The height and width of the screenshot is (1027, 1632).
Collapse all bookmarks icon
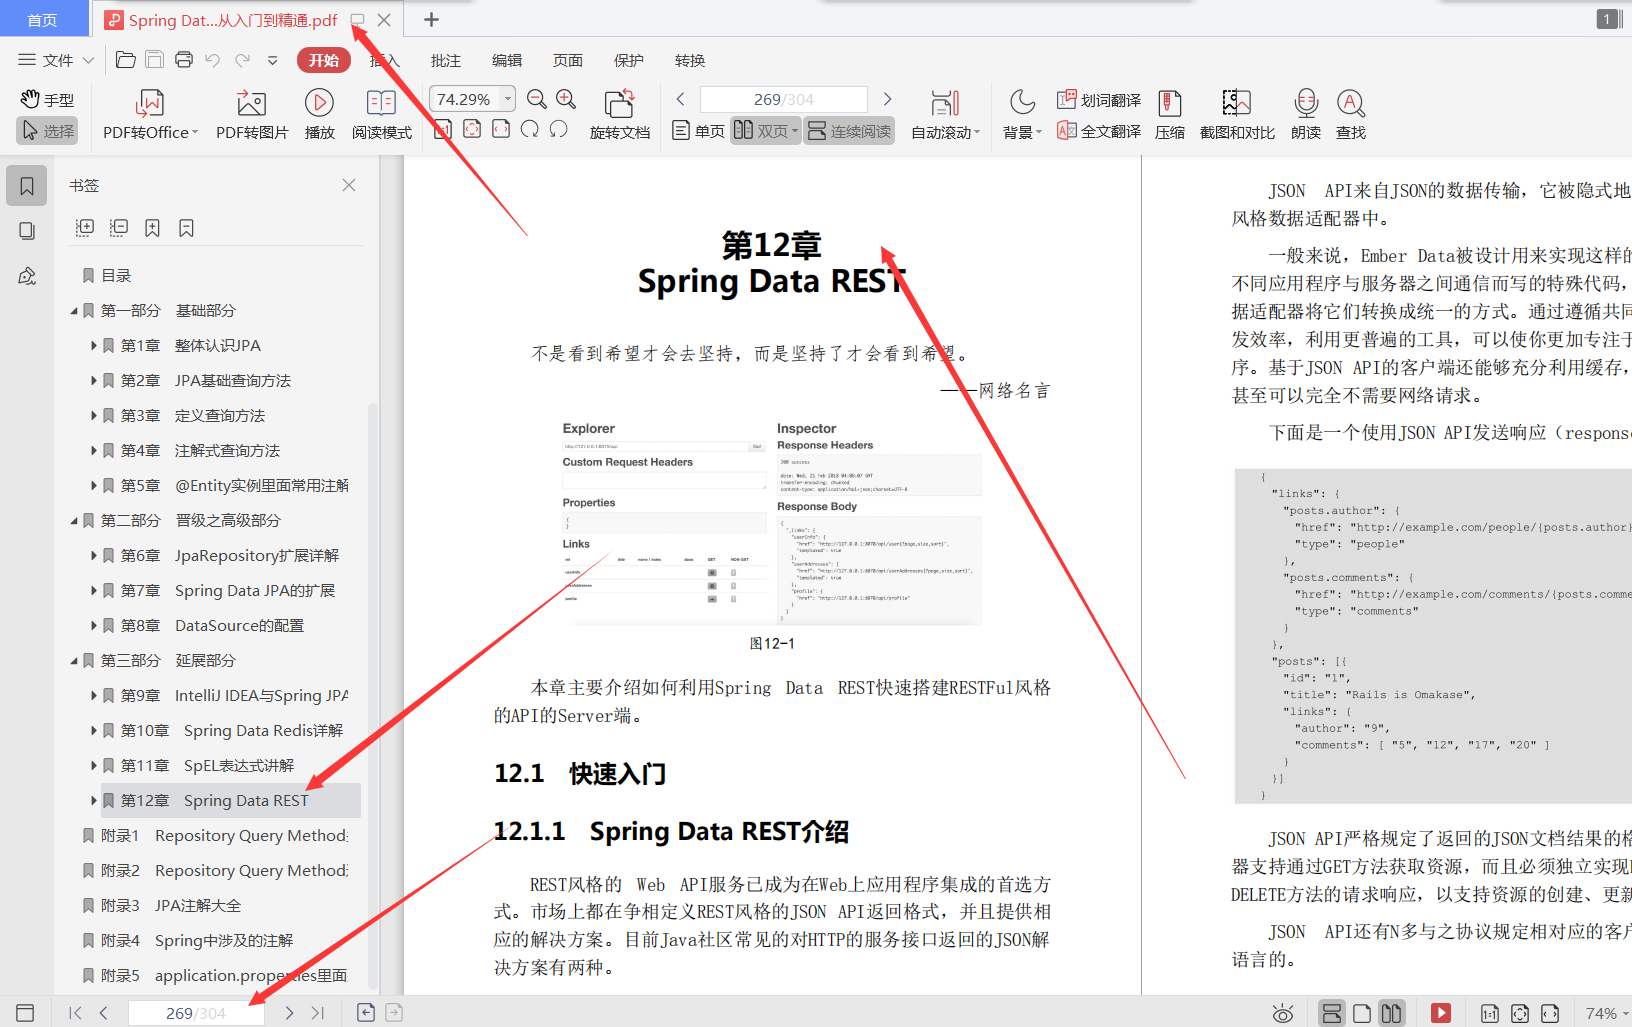coord(119,228)
